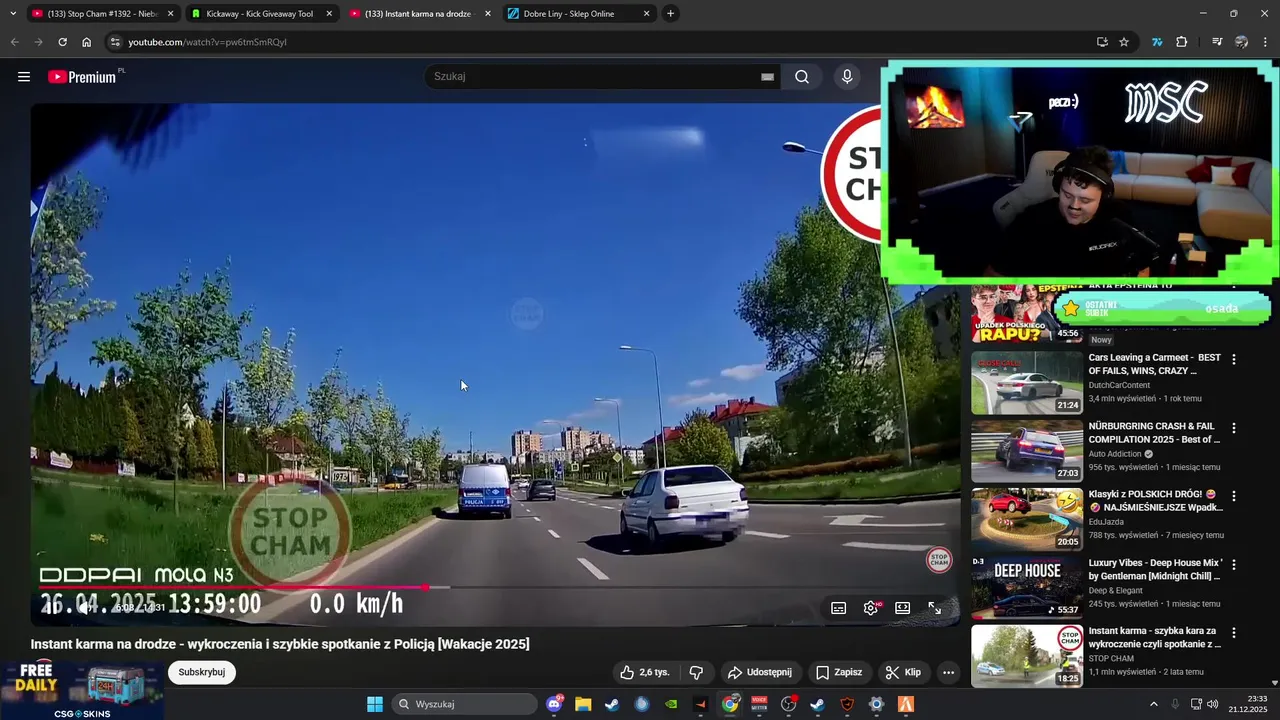This screenshot has height=720, width=1280.
Task: Open the tab search dropdown arrow
Action: [x=13, y=14]
